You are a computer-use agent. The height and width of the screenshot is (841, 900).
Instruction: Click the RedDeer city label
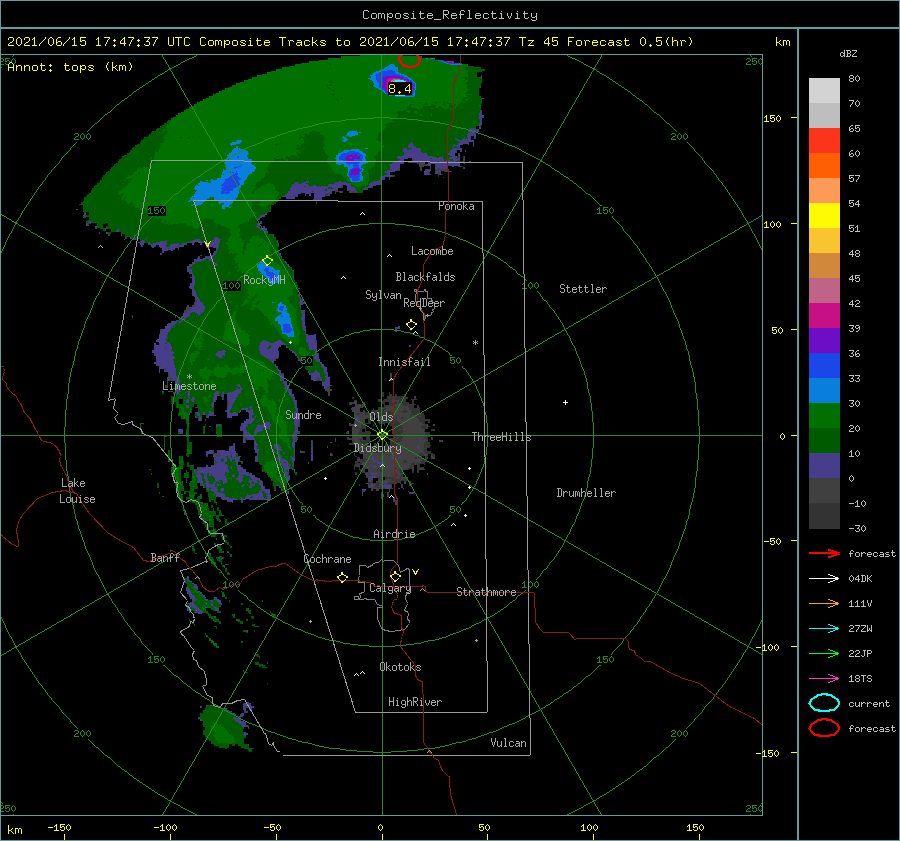[424, 303]
